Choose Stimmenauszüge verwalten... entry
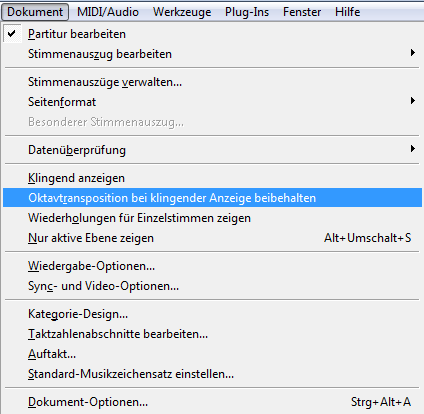 [212, 82]
